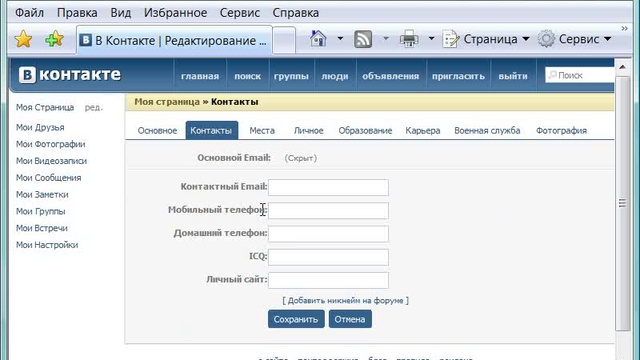640x360 pixels.
Task: Open Мои Друзья sidebar link
Action: 40,127
